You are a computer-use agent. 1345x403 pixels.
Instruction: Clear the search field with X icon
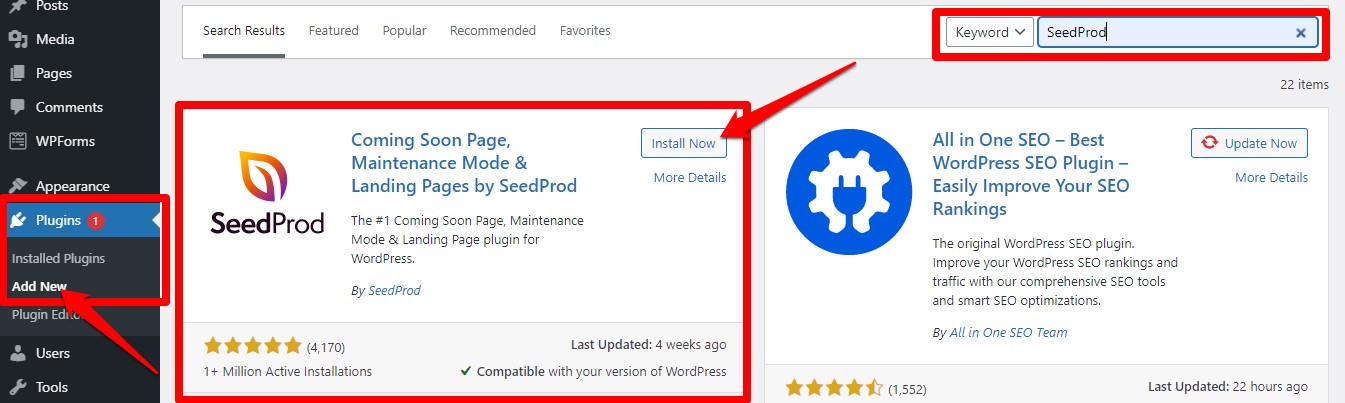[1300, 33]
